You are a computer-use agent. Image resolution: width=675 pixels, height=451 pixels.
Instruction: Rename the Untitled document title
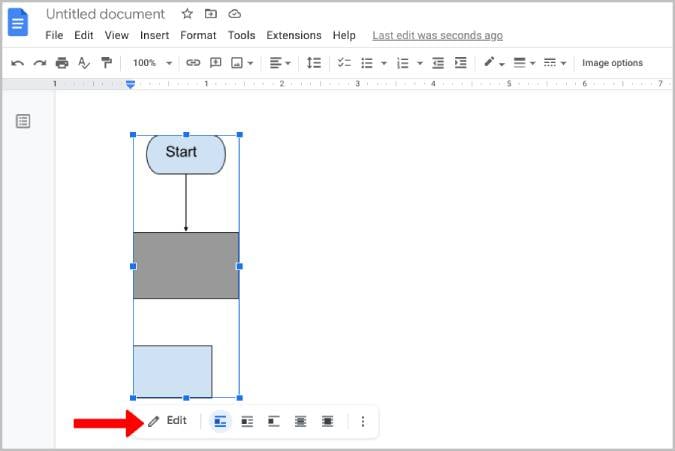[x=105, y=14]
